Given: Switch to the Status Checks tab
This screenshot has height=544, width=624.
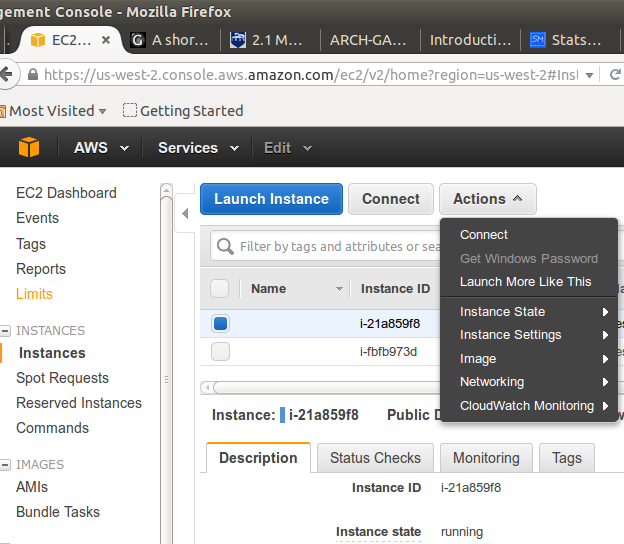Looking at the screenshot, I should [x=375, y=458].
